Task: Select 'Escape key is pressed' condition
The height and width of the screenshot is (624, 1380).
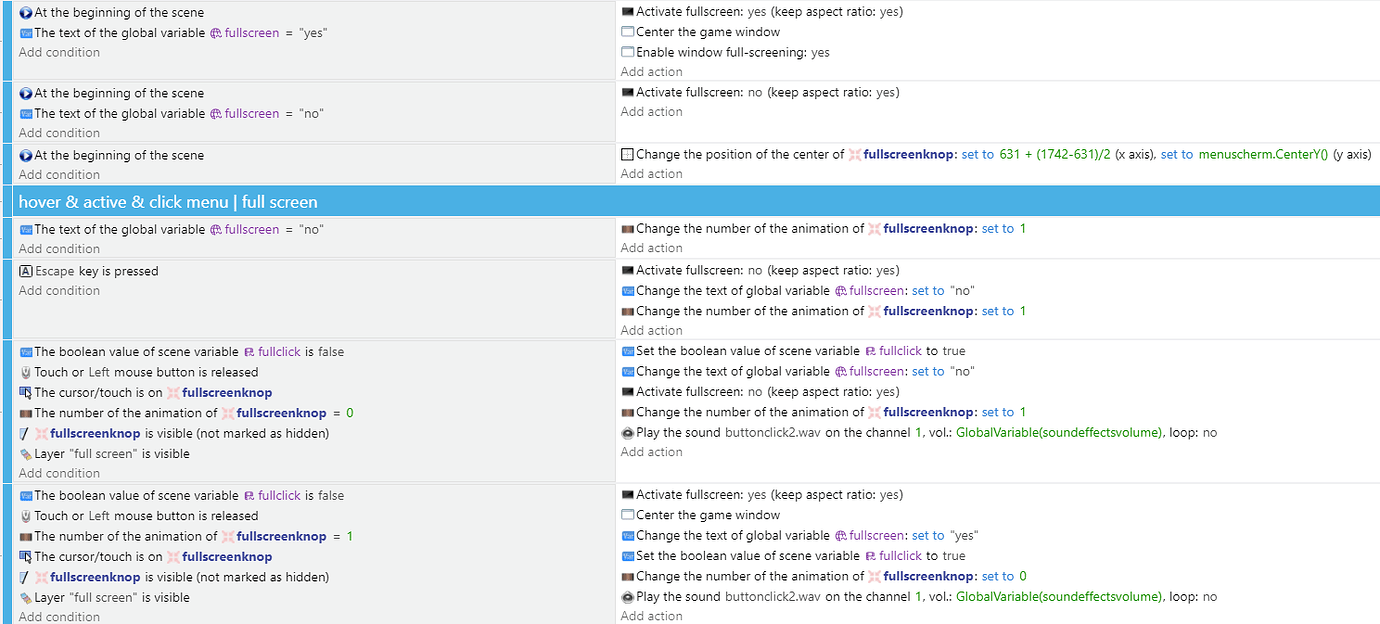Action: click(89, 271)
